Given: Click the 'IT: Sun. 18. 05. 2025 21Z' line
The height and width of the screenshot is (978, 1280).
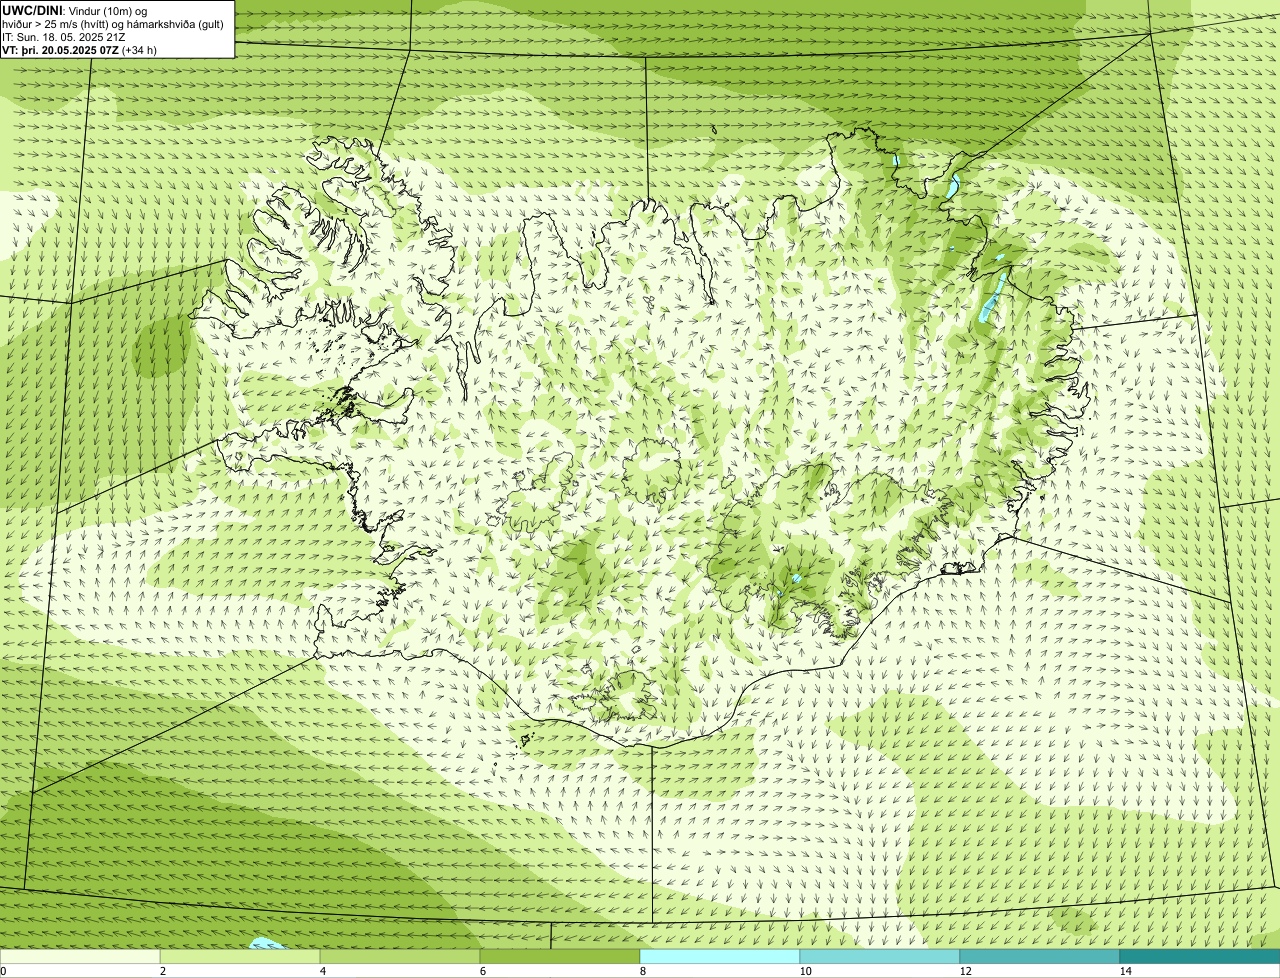Looking at the screenshot, I should [64, 37].
